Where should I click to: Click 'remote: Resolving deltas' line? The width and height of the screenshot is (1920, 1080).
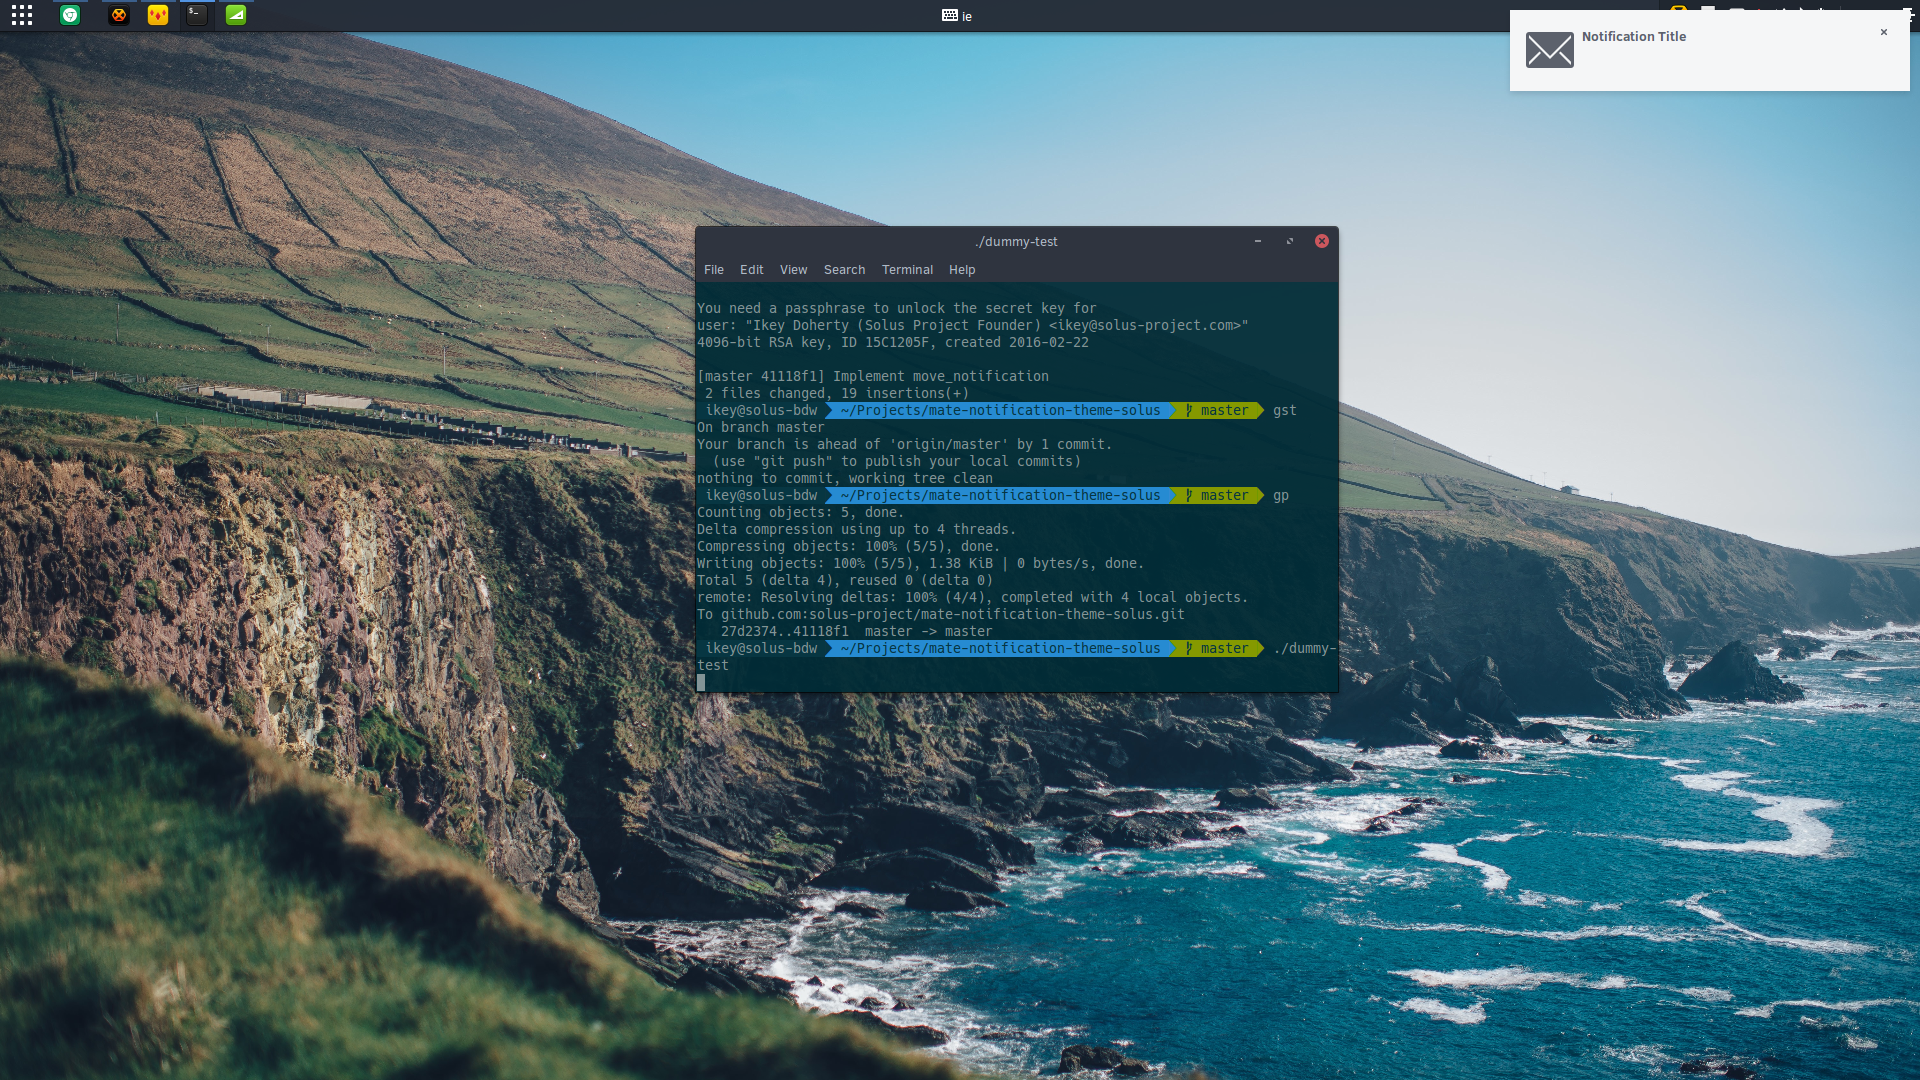coord(973,598)
